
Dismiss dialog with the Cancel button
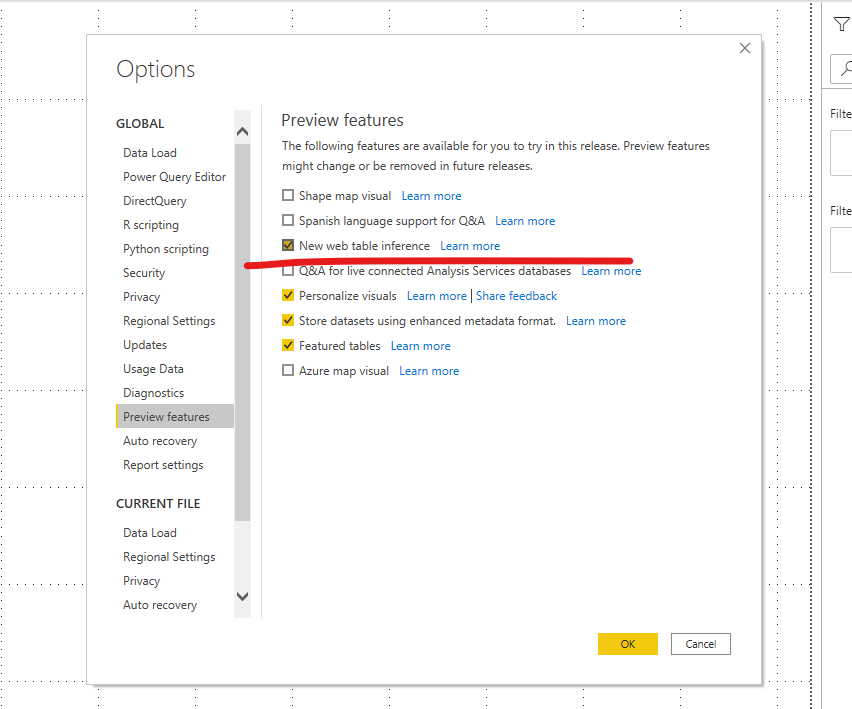click(x=700, y=644)
